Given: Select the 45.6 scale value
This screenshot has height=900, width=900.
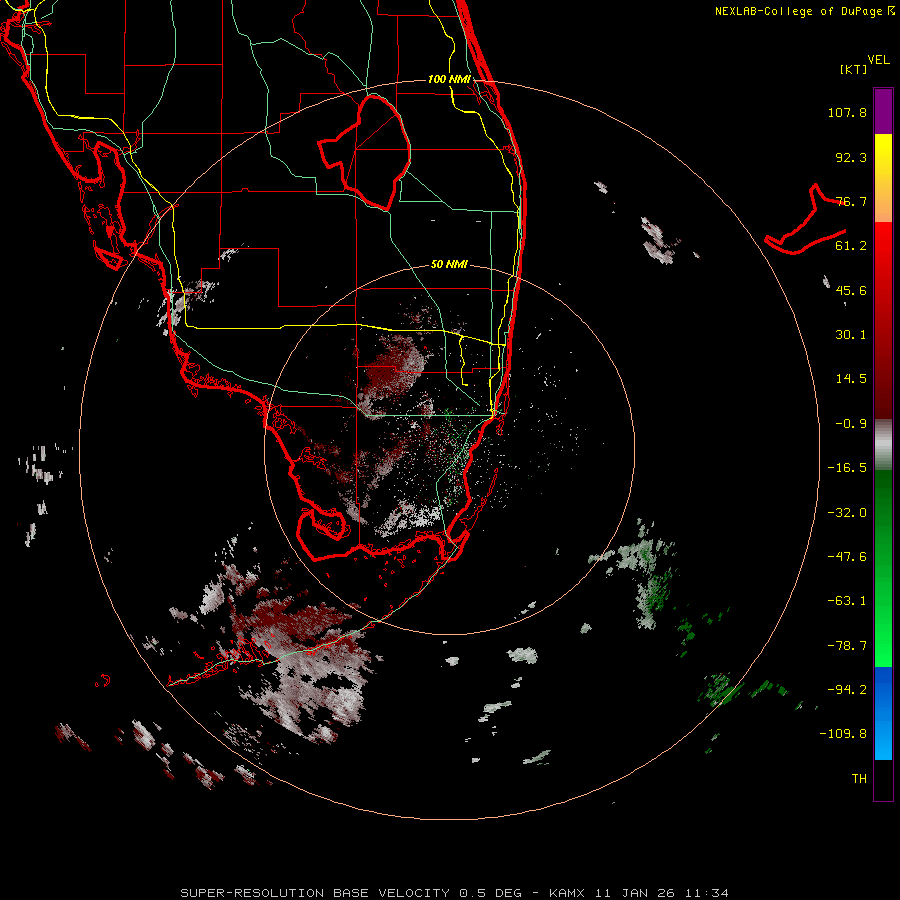Looking at the screenshot, I should tap(851, 290).
